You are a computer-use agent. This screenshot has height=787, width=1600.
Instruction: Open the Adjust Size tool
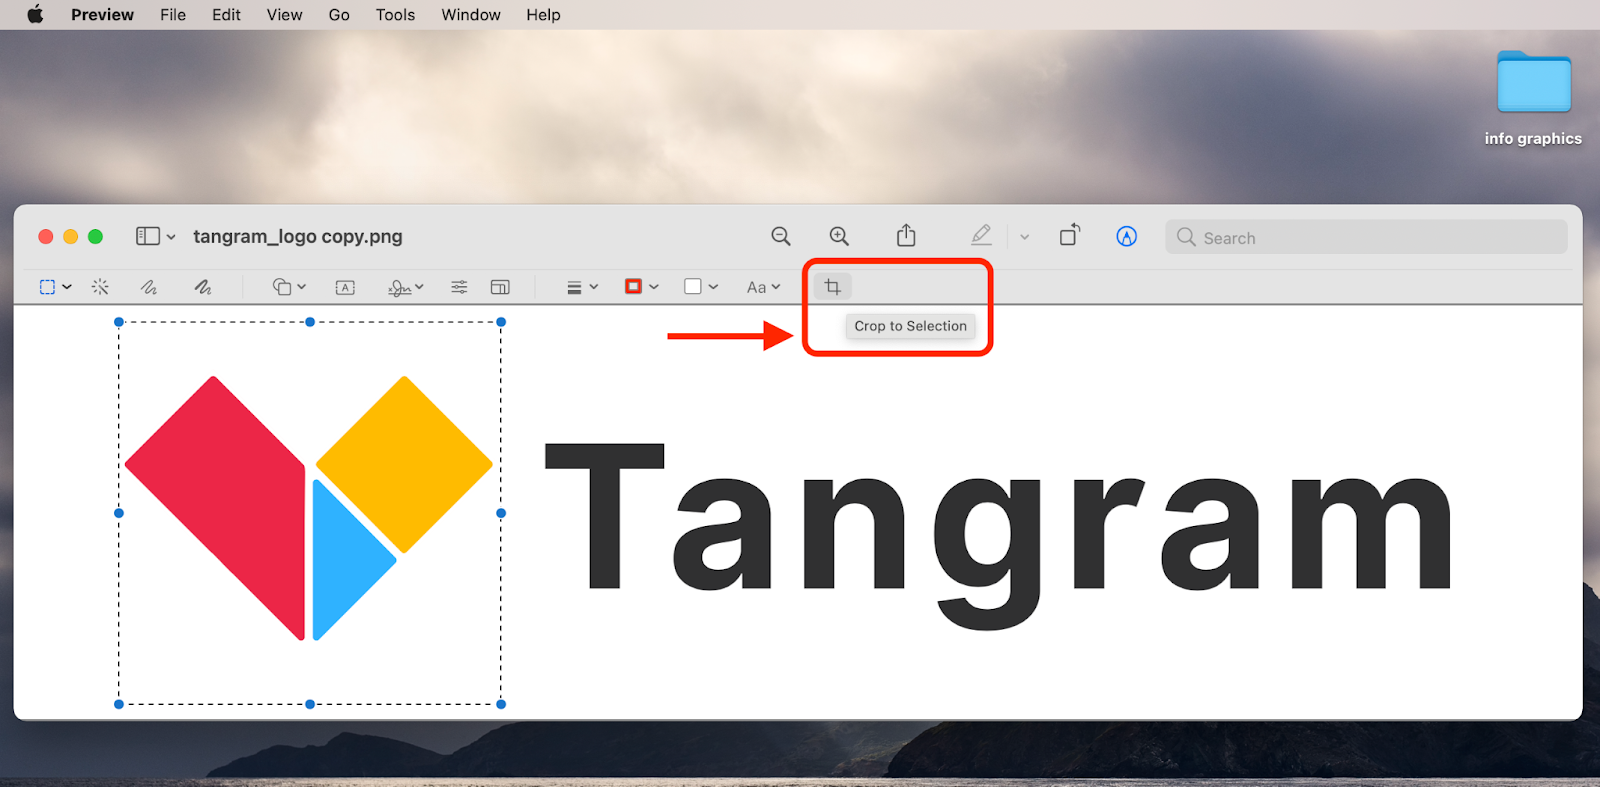[x=500, y=287]
